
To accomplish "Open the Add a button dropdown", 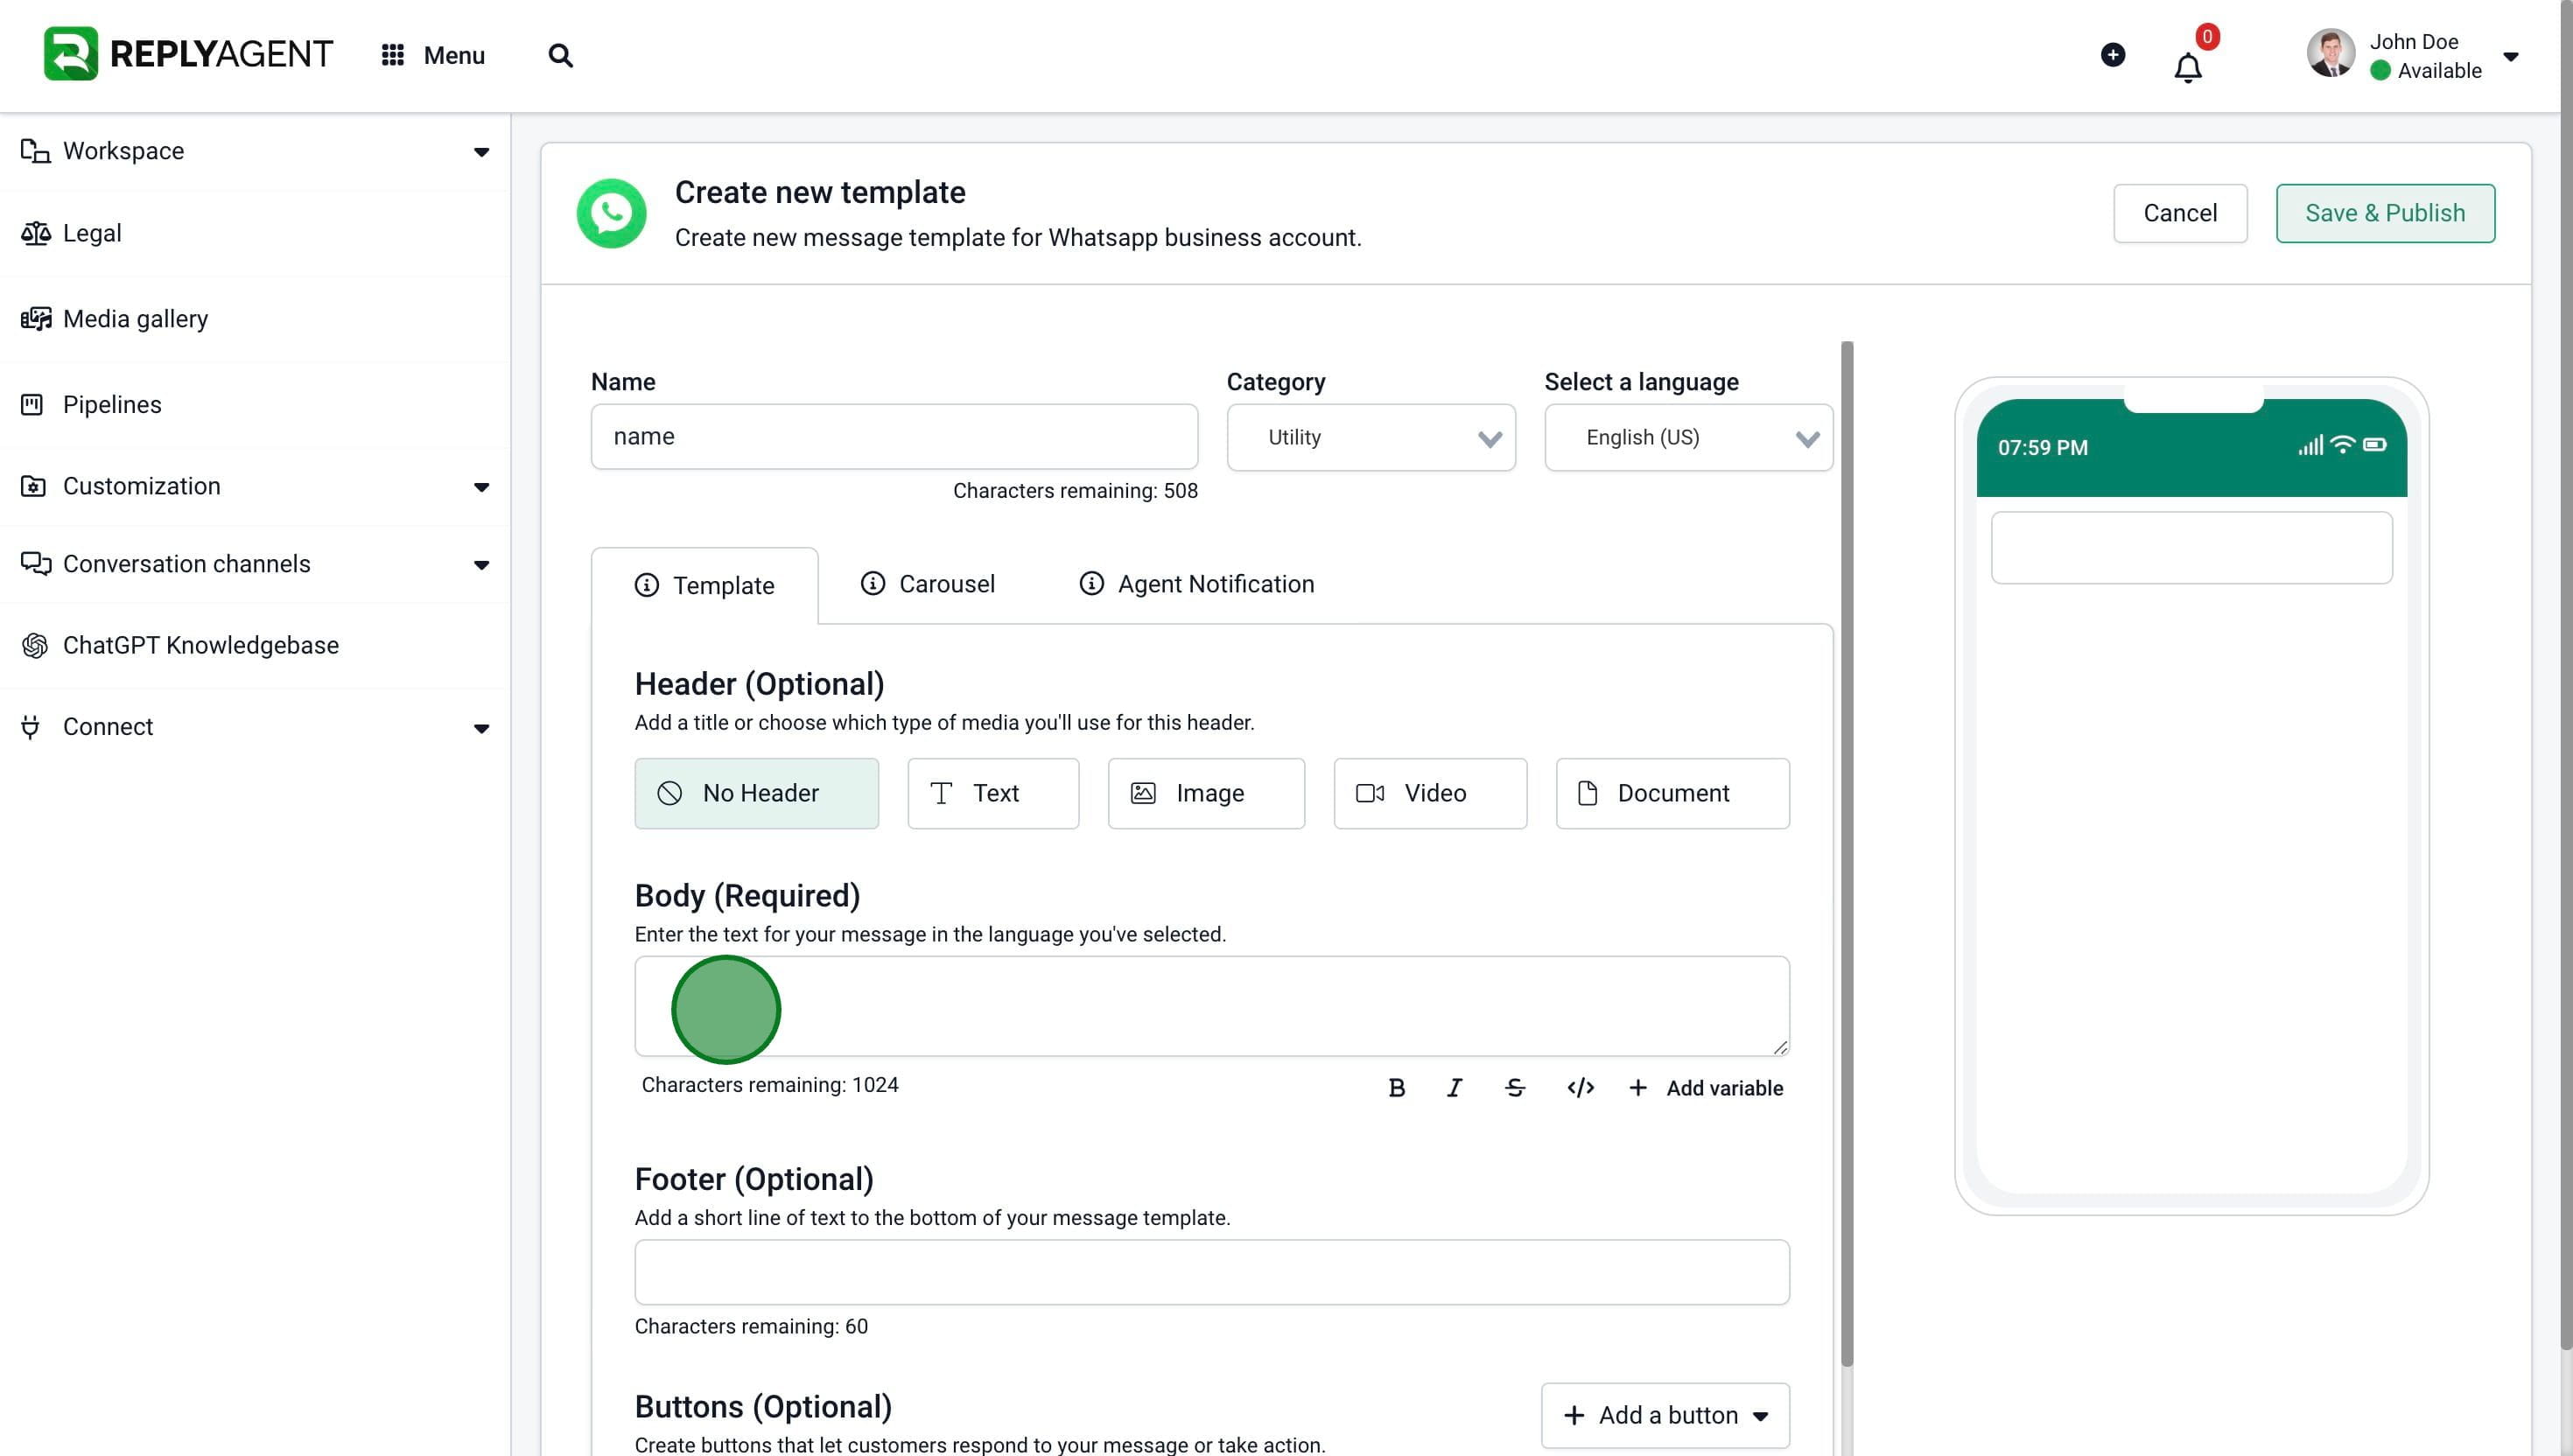I will click(x=1665, y=1415).
